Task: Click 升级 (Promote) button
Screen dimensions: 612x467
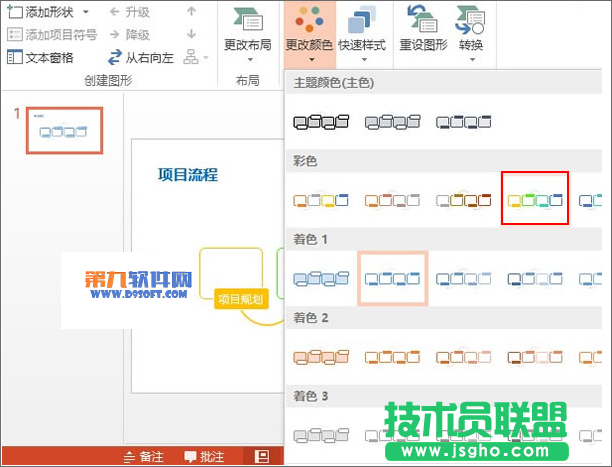Action: (130, 12)
